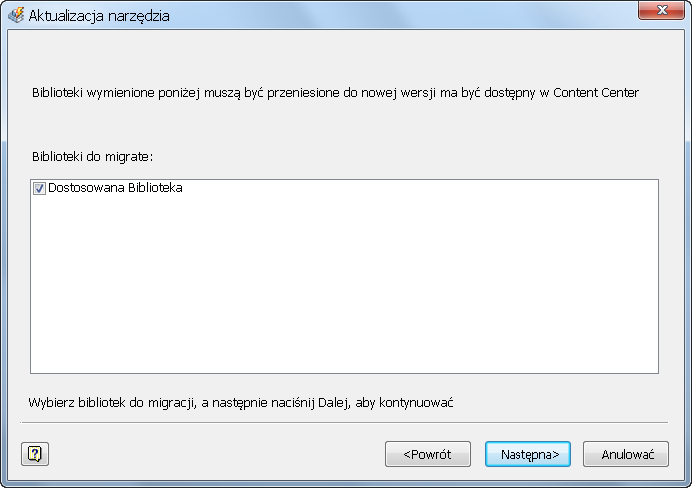
Task: Select the Dostosowana Biblioteka list entry text
Action: tap(115, 188)
